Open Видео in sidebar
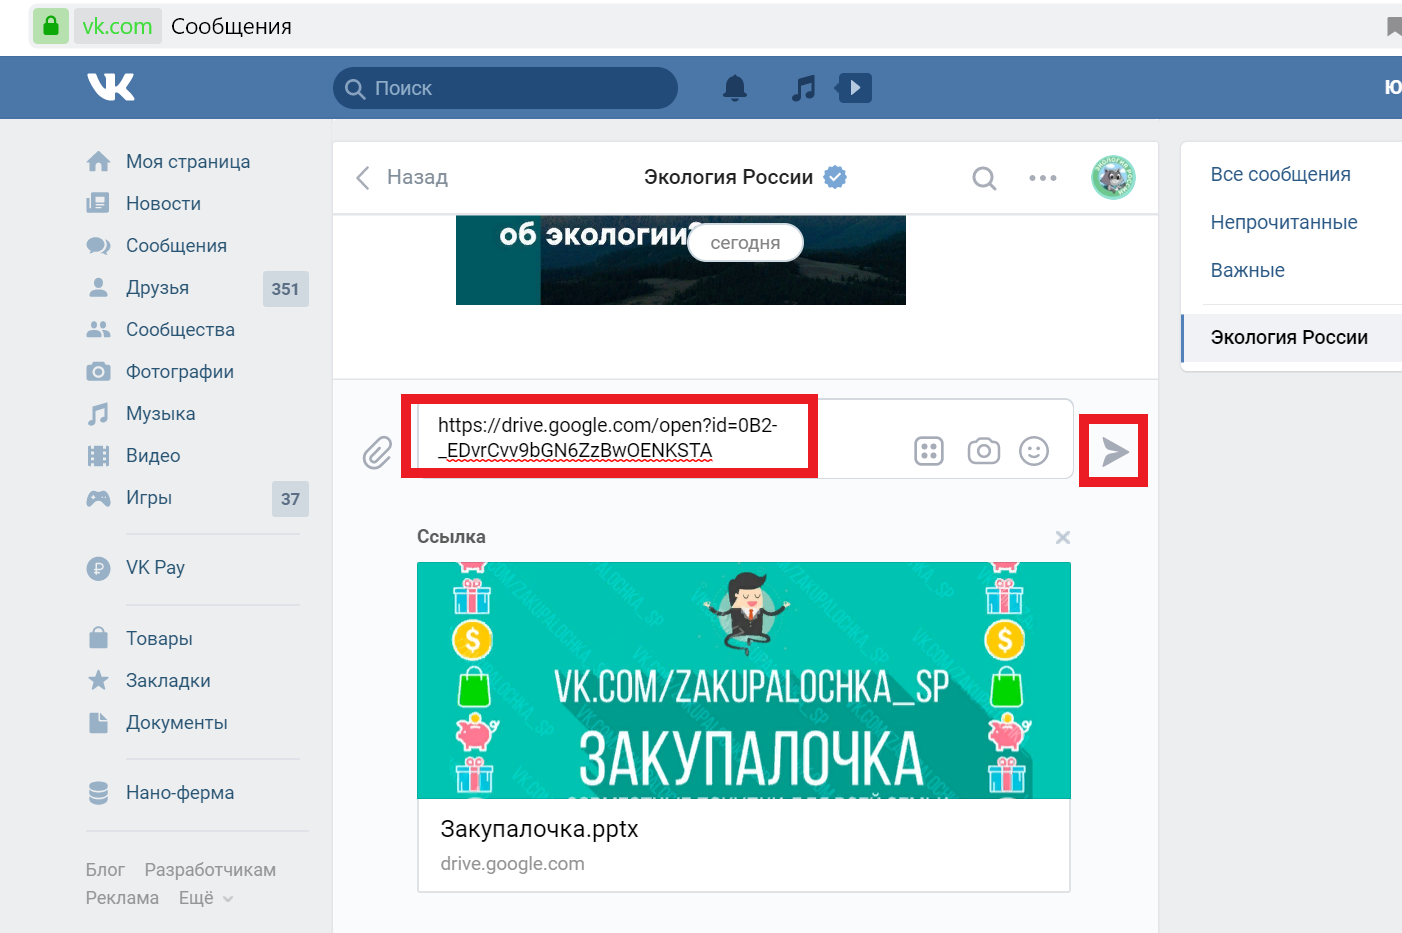The width and height of the screenshot is (1402, 933). click(x=153, y=456)
